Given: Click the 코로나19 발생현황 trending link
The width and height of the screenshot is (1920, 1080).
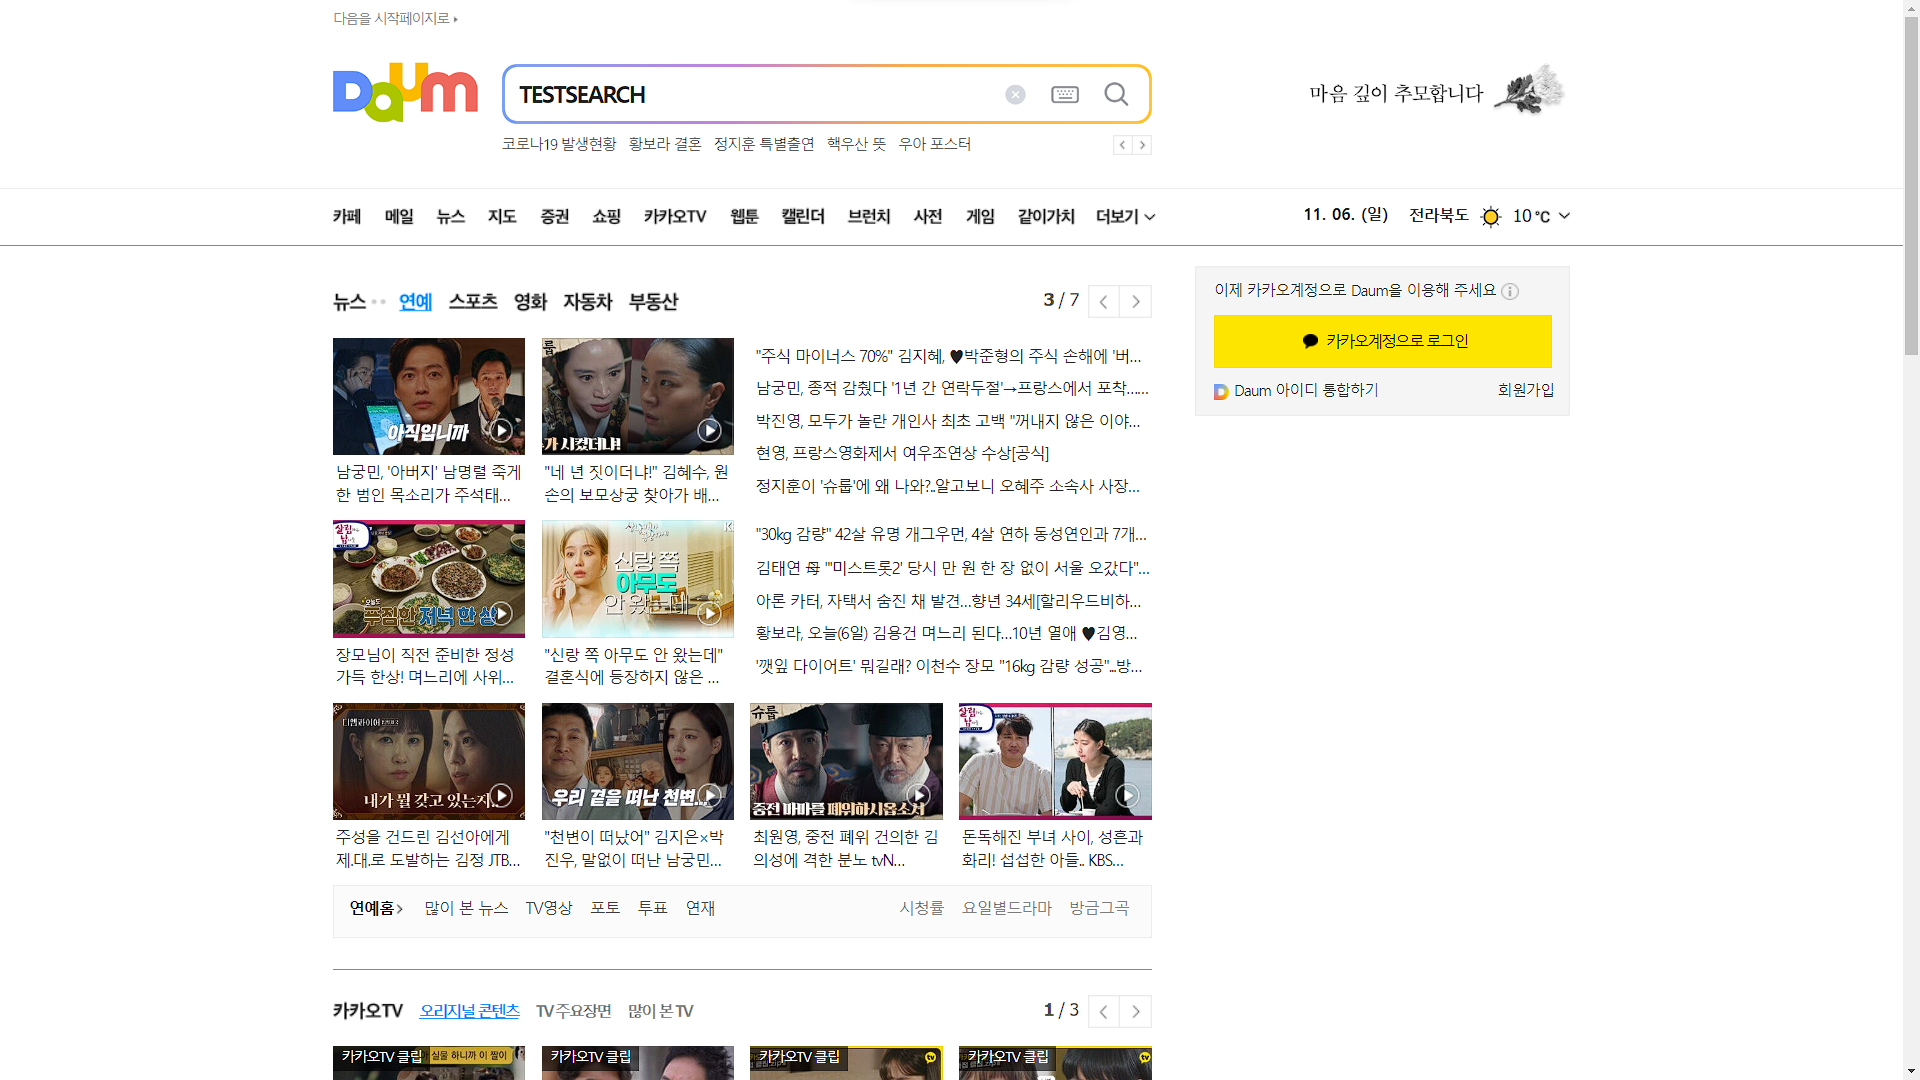Looking at the screenshot, I should point(559,144).
